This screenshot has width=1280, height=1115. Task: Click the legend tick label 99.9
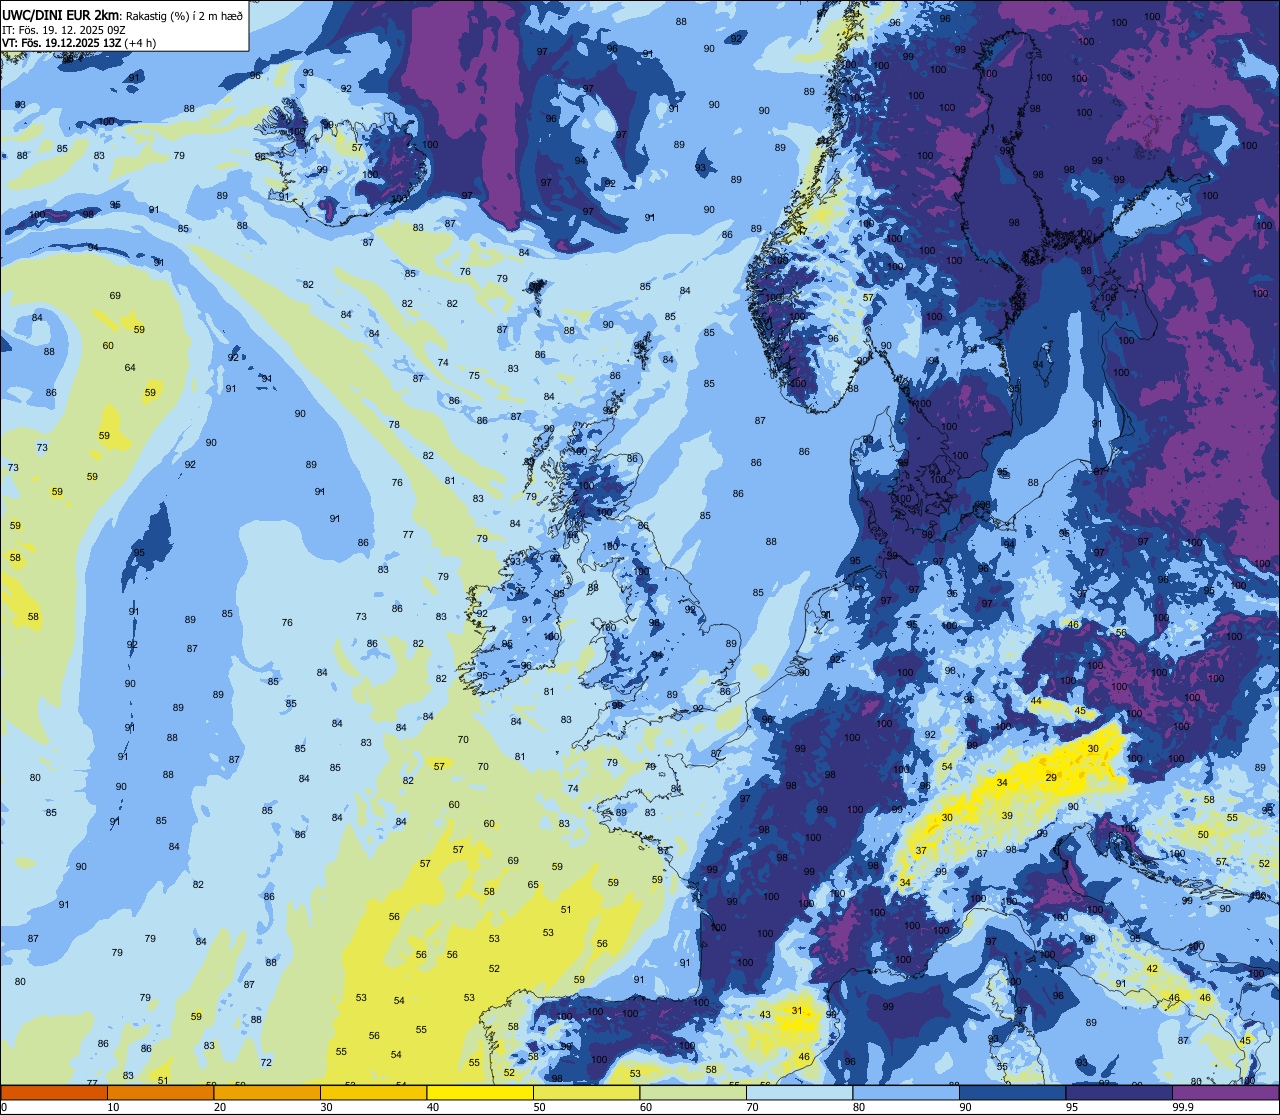tap(1183, 1107)
